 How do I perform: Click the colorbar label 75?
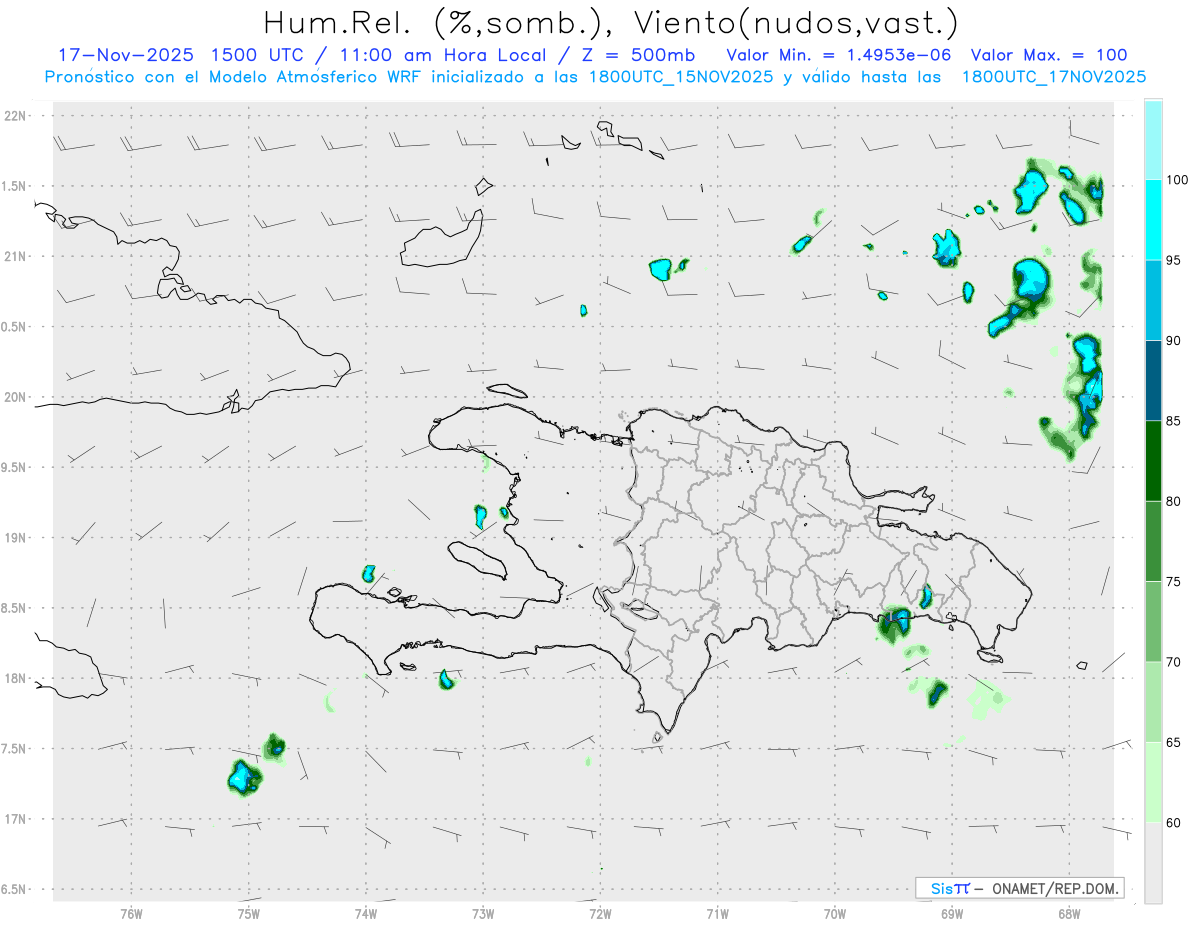[1174, 582]
